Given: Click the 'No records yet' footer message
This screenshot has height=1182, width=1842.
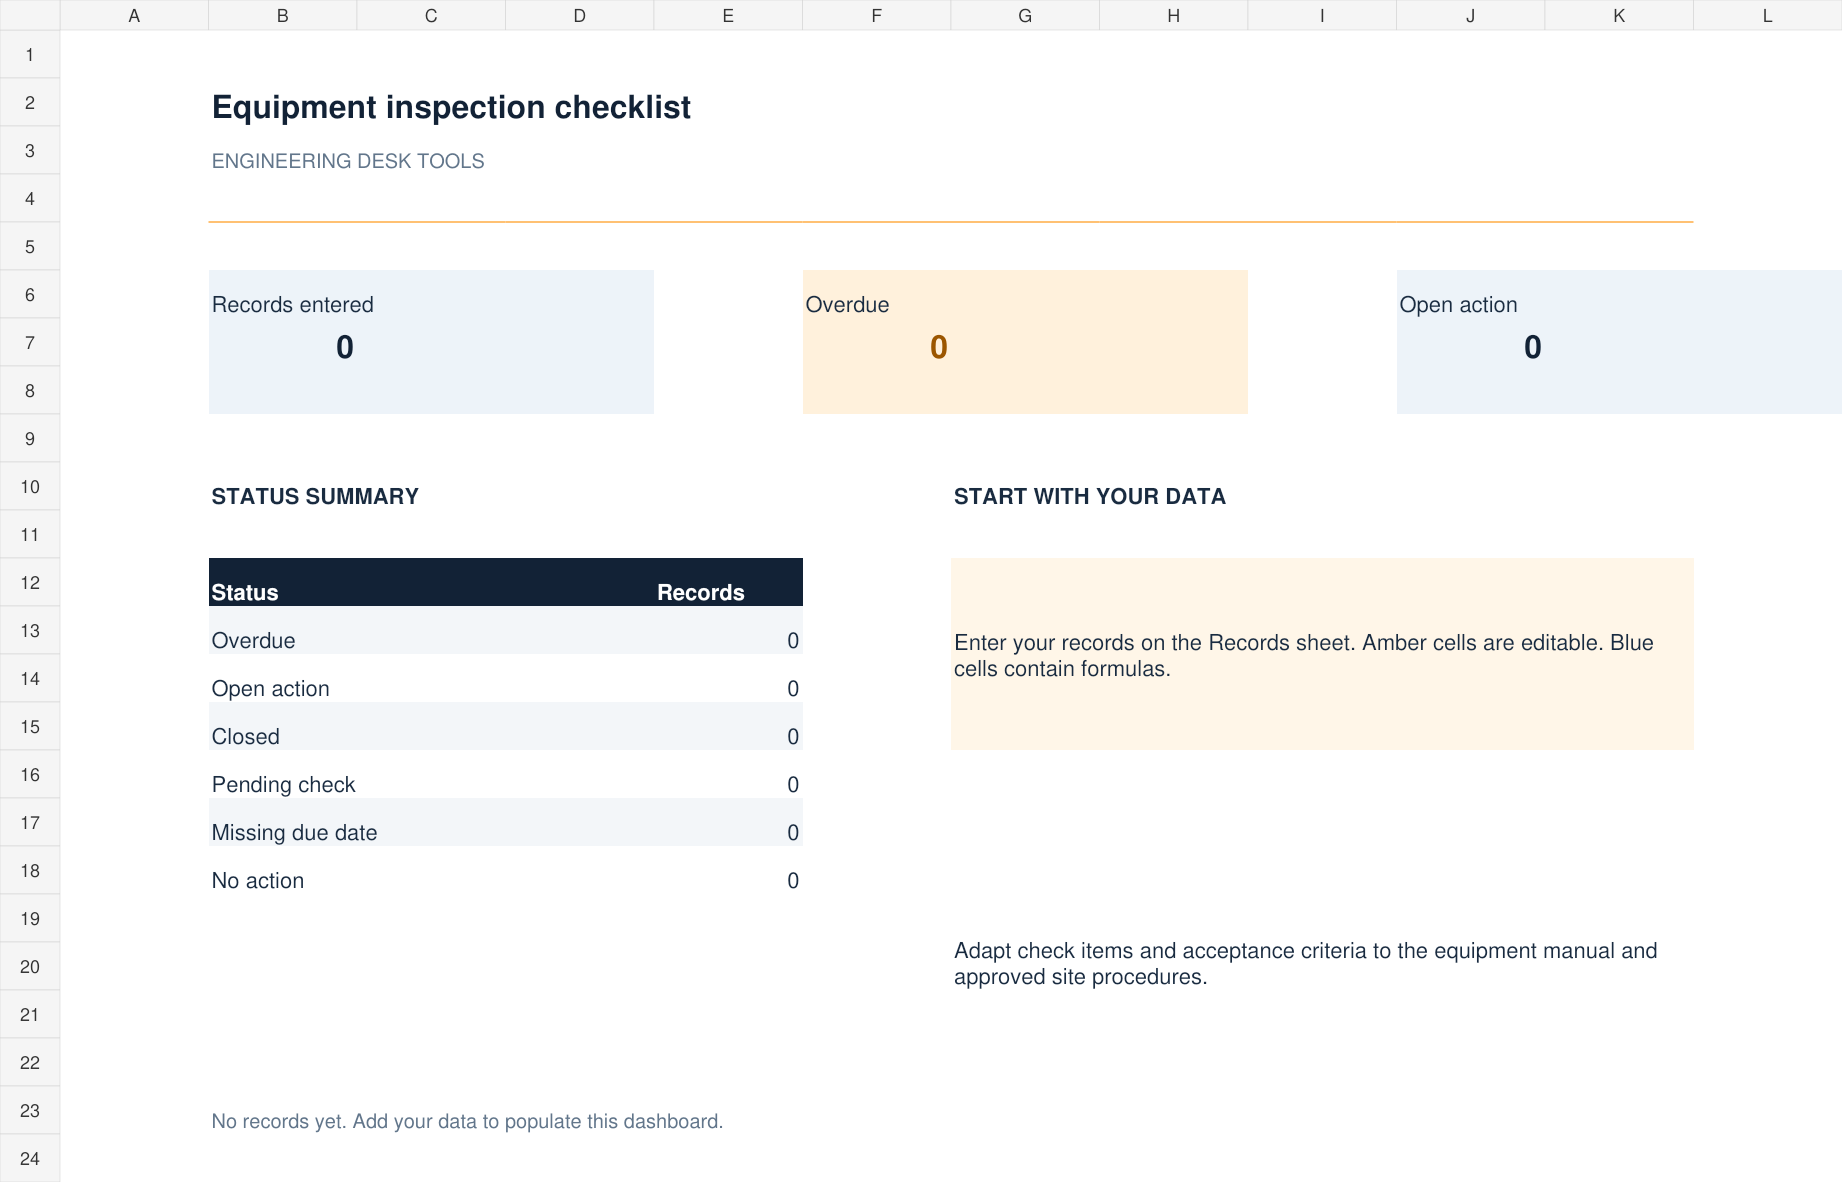Looking at the screenshot, I should click(467, 1121).
